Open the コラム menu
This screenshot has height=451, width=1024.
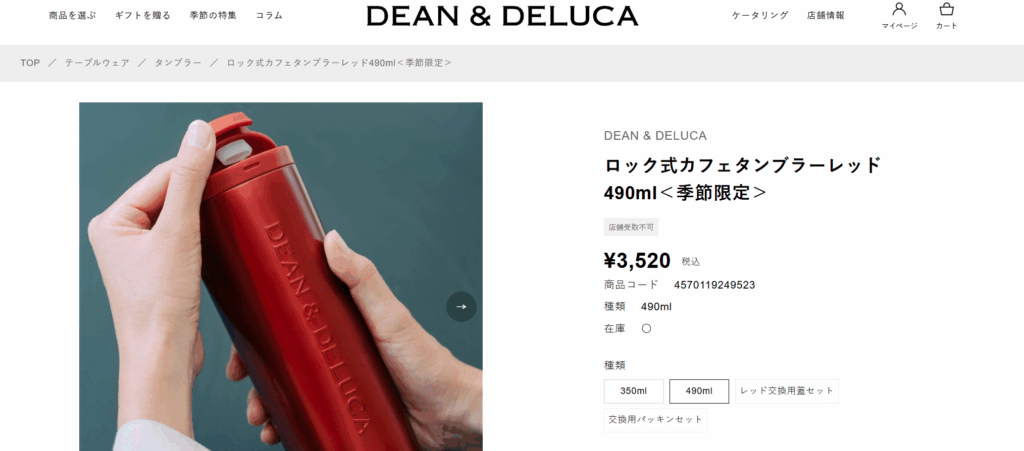(x=269, y=15)
